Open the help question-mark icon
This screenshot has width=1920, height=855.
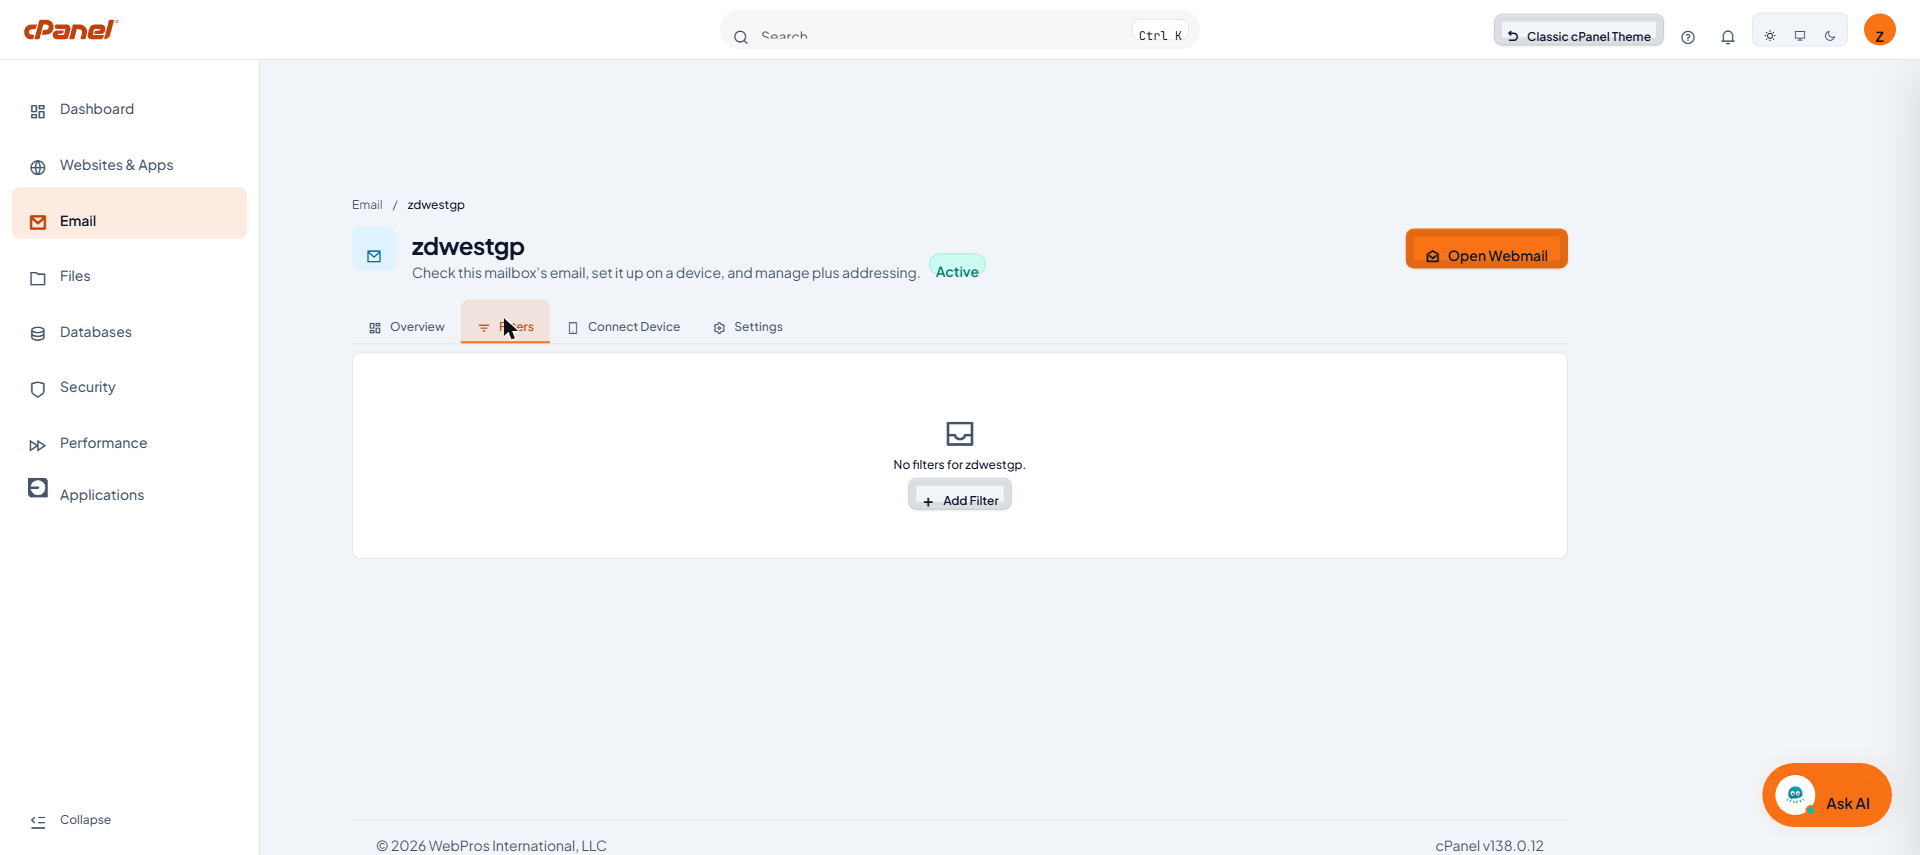(1688, 37)
